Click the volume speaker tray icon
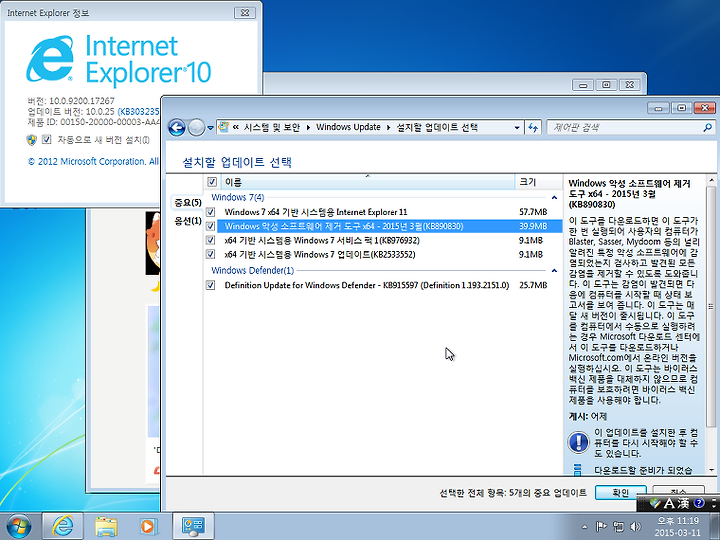Viewport: 720px width, 540px height. [636, 527]
